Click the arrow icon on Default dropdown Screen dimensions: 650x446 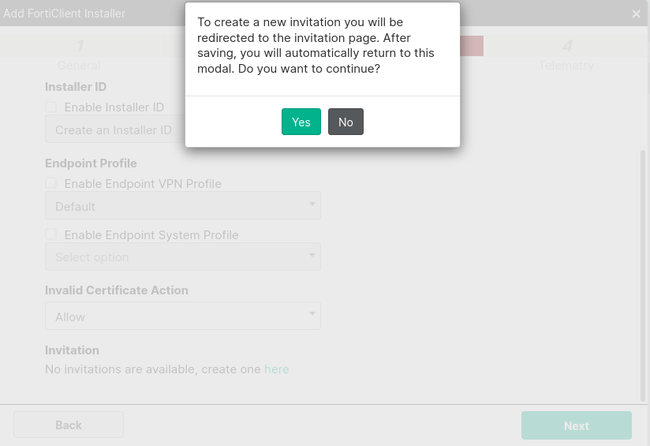[x=312, y=206]
